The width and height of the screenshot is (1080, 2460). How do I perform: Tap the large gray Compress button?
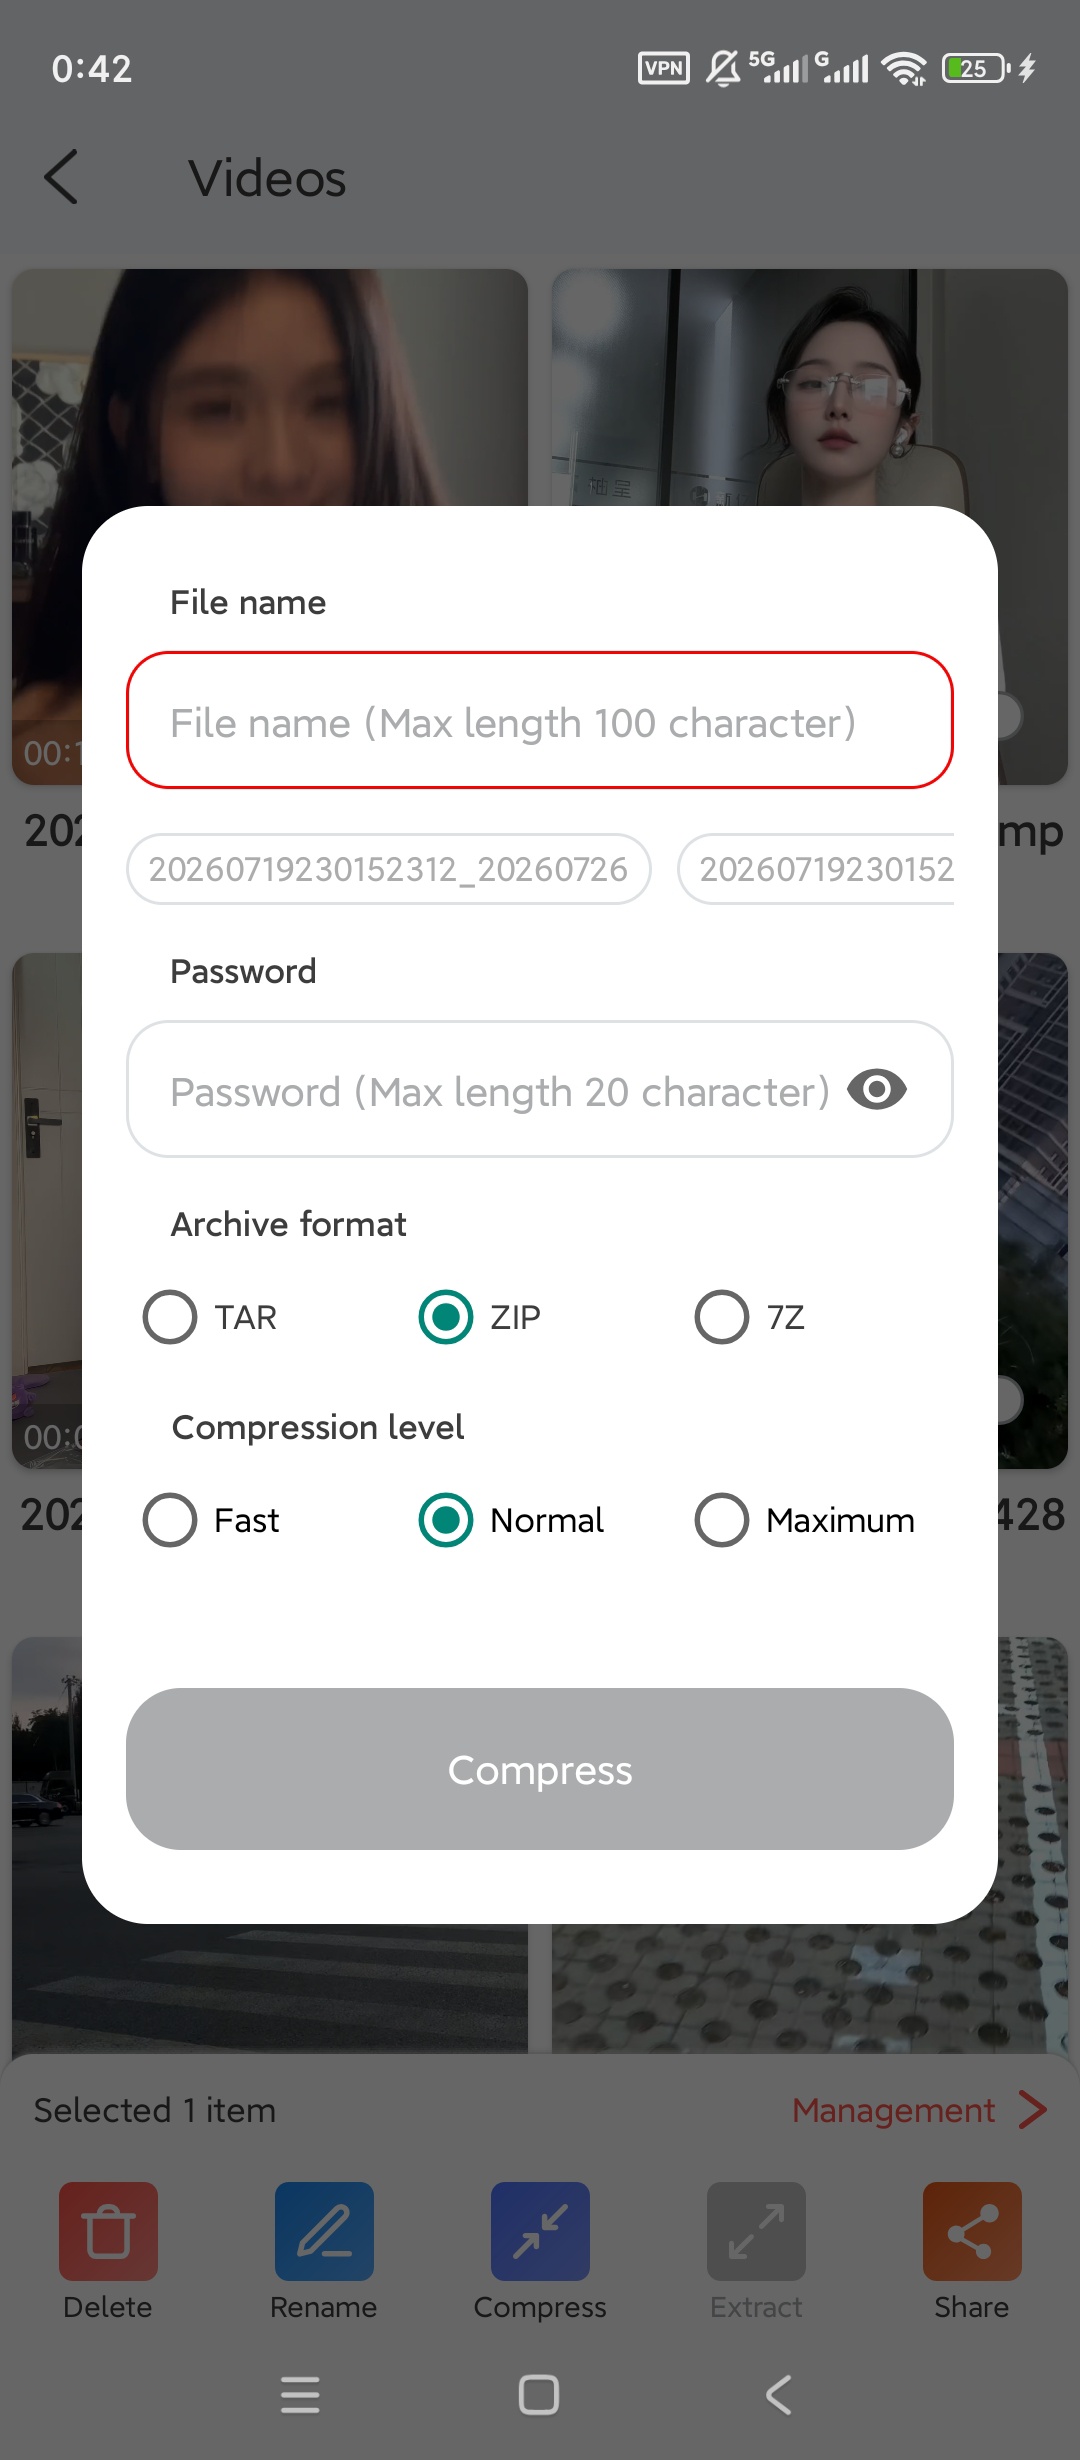click(x=540, y=1769)
